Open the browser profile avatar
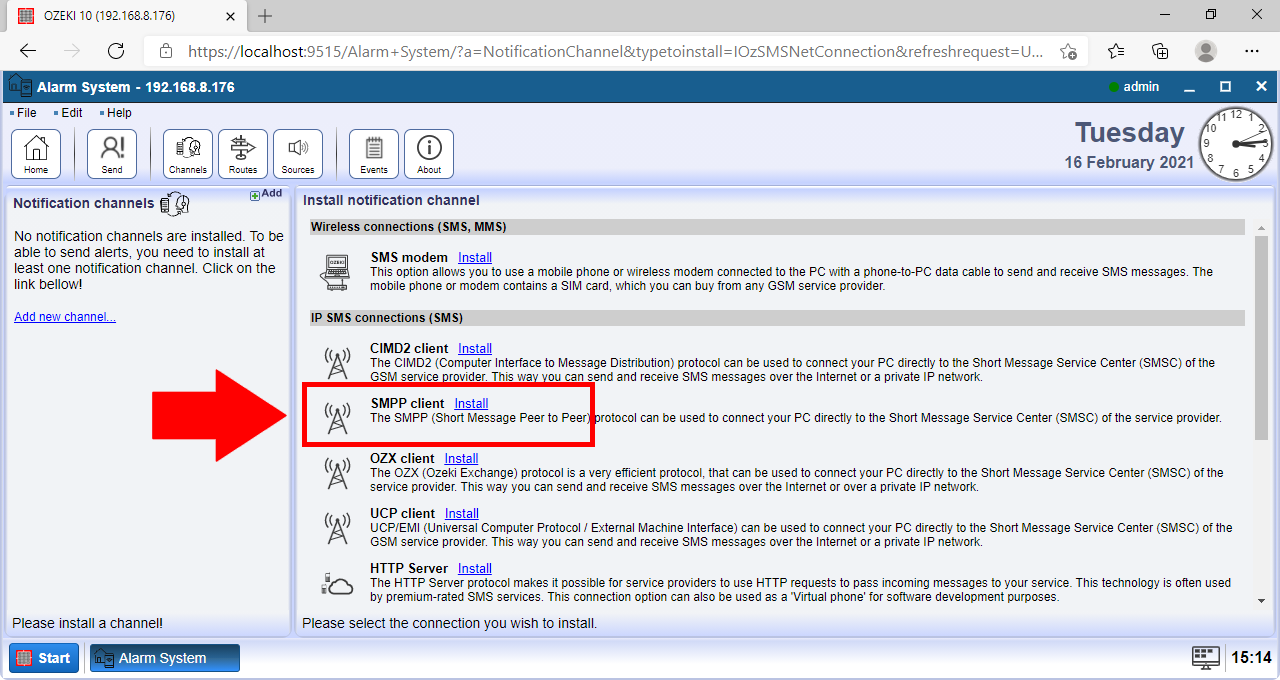 coord(1206,51)
